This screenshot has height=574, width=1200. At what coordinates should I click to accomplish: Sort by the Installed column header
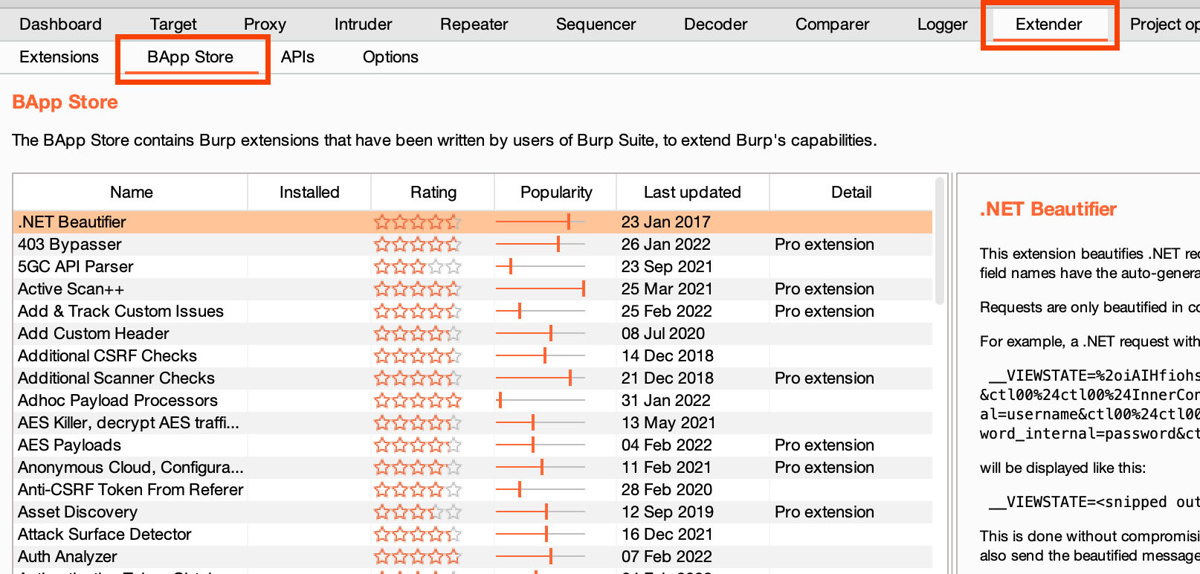309,192
